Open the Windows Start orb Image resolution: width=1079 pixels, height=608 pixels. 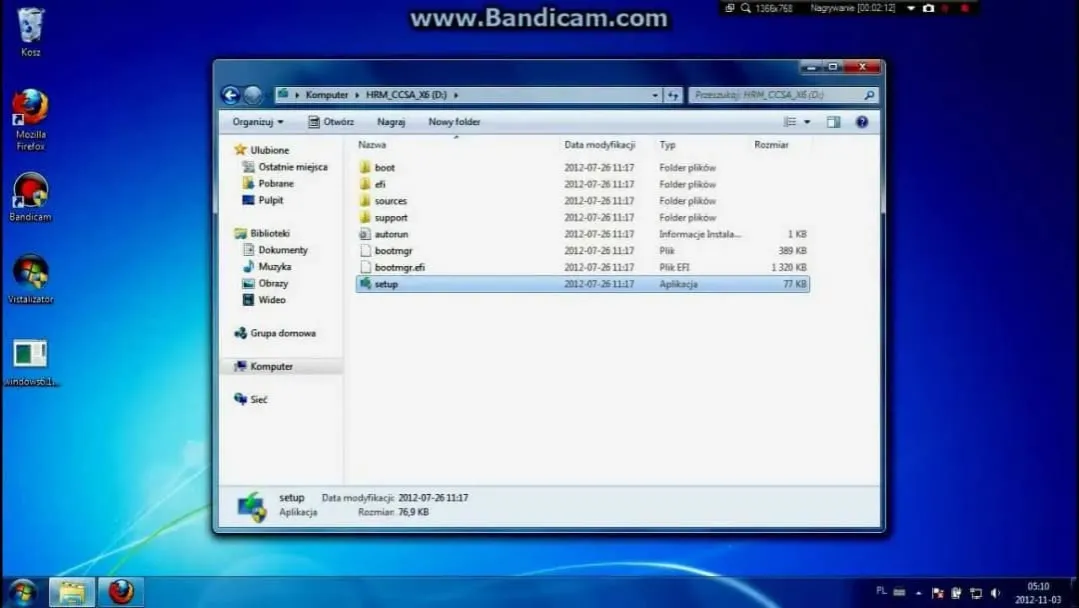[x=23, y=591]
